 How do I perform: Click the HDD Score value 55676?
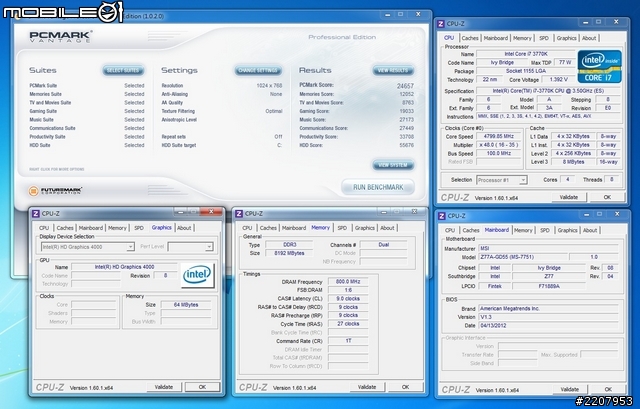coord(407,145)
